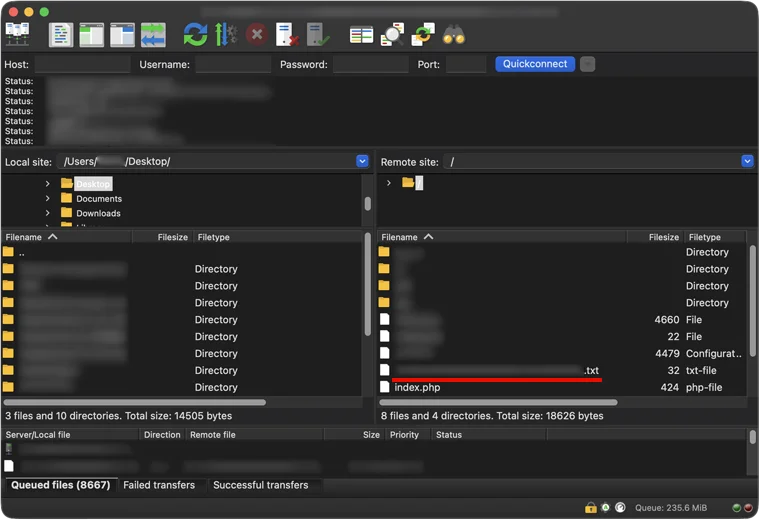Expand the Downloads folder in local tree
The width and height of the screenshot is (759, 520).
pos(47,213)
